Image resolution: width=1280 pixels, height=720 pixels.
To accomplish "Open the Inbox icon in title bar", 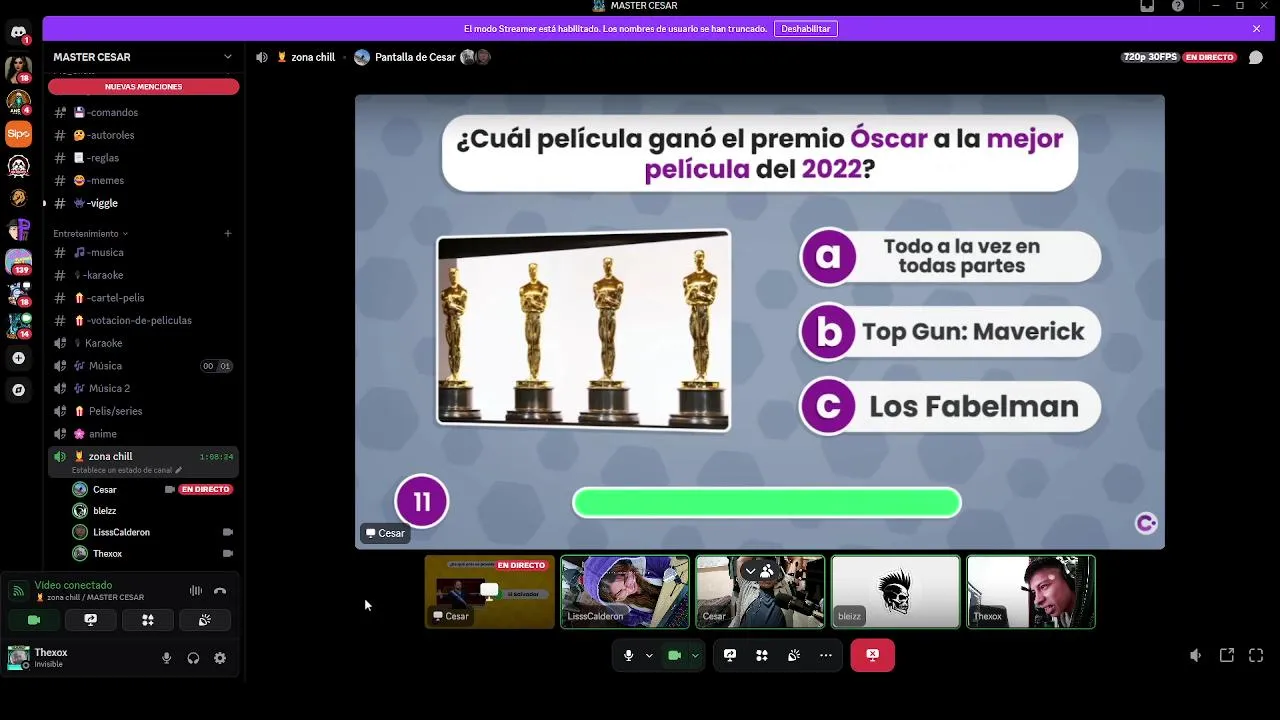I will [x=1147, y=6].
